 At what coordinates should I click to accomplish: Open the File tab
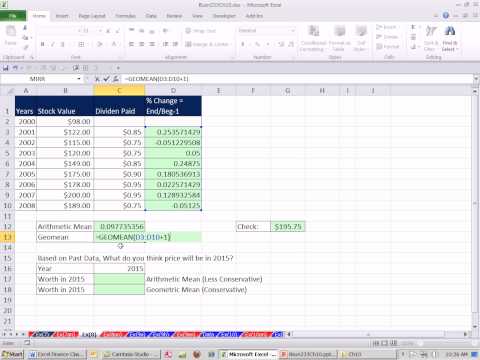(13, 16)
